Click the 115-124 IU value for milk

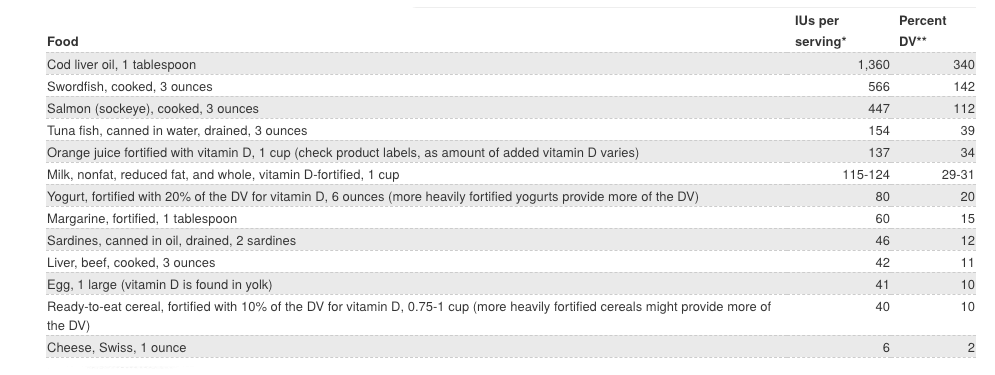click(866, 174)
